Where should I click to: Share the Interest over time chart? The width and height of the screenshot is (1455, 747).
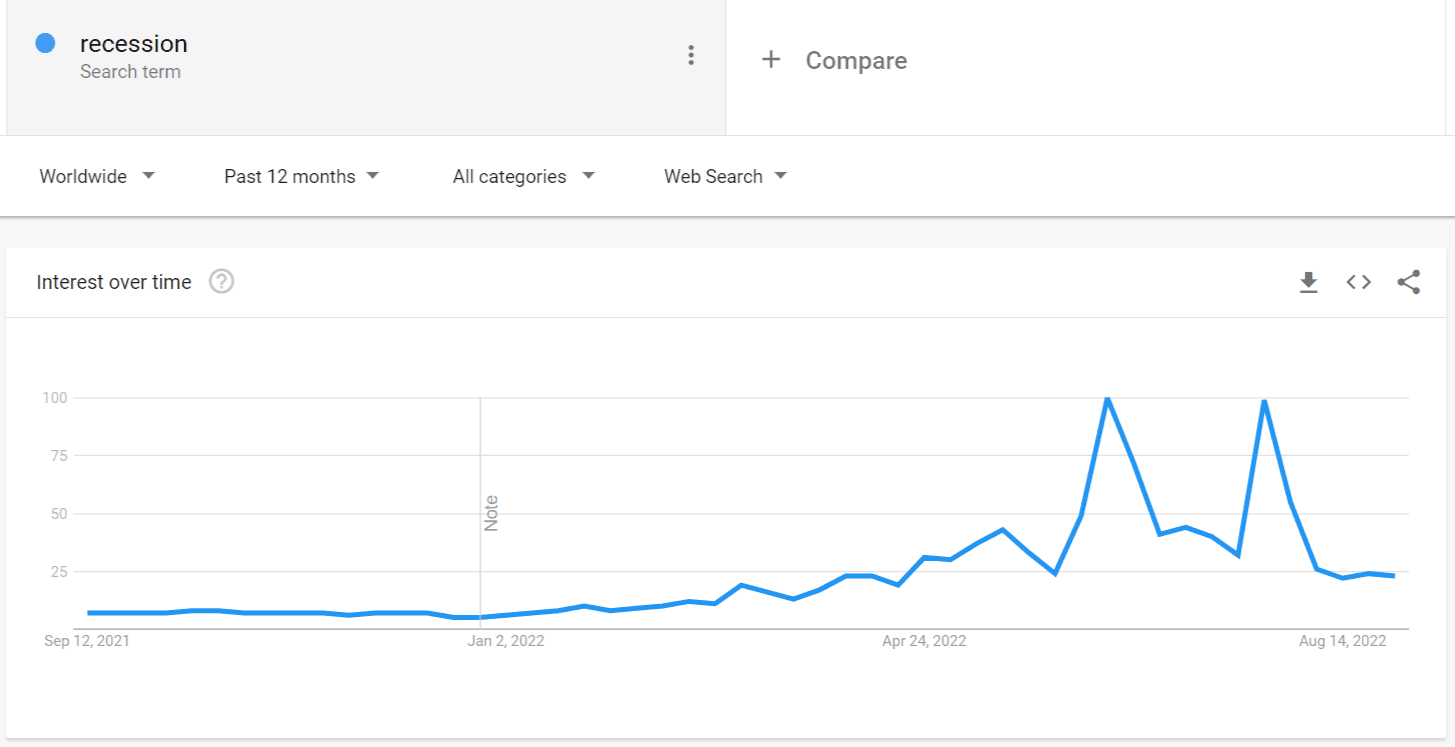coord(1409,282)
